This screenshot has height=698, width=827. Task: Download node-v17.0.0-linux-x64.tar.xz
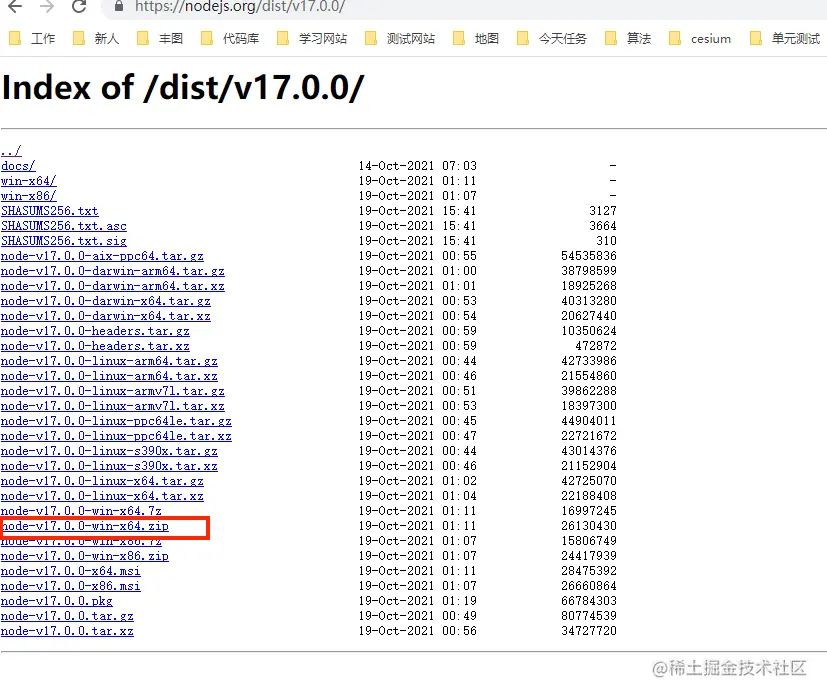[x=102, y=496]
